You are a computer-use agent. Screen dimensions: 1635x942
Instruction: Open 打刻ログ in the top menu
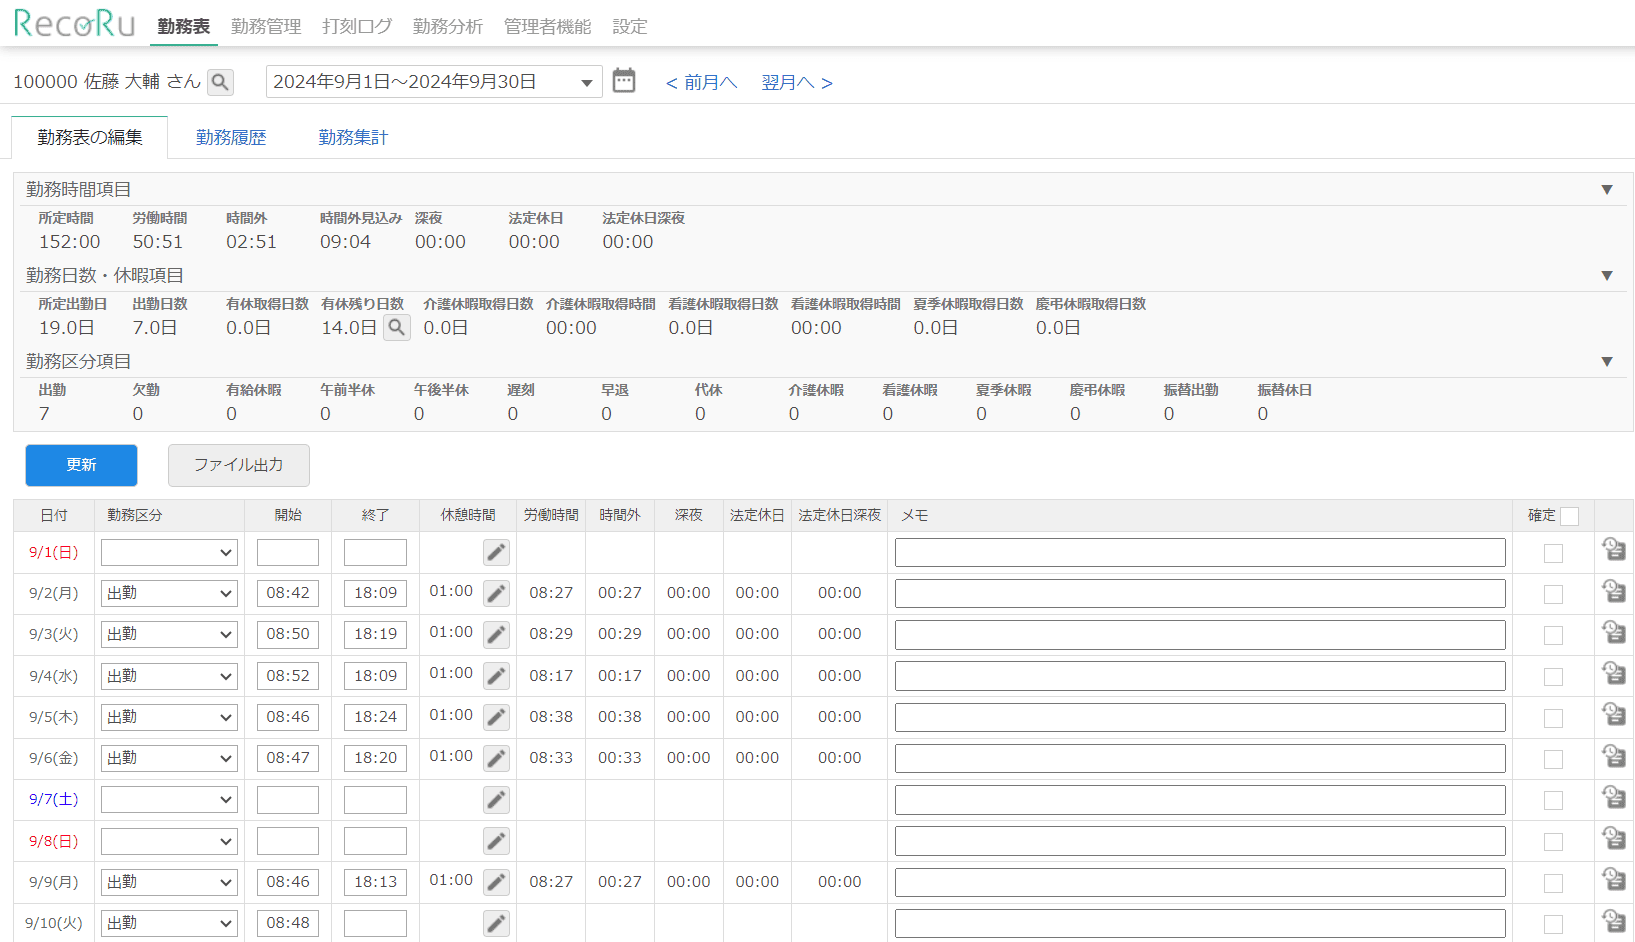point(357,27)
